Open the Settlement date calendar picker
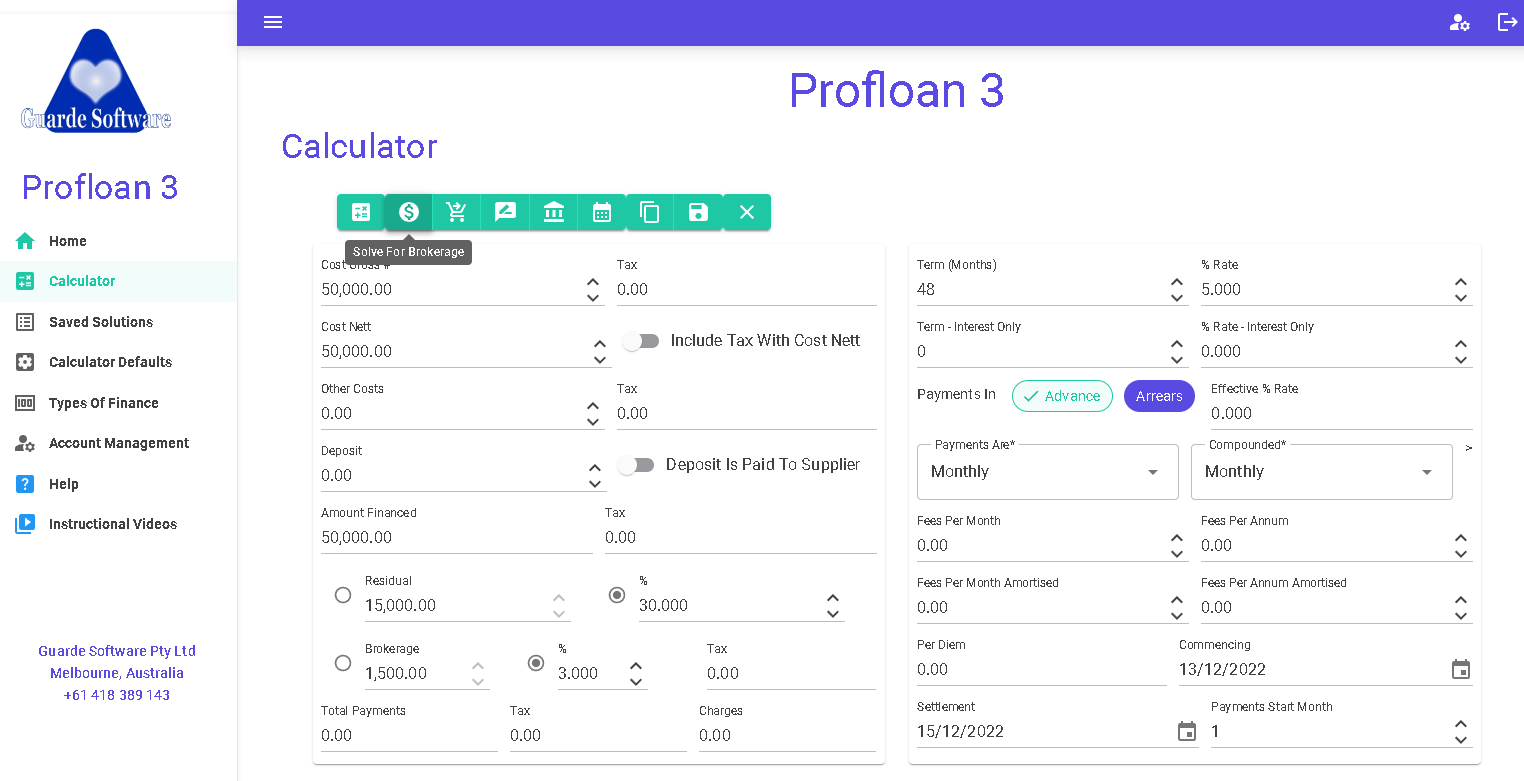 coord(1187,732)
